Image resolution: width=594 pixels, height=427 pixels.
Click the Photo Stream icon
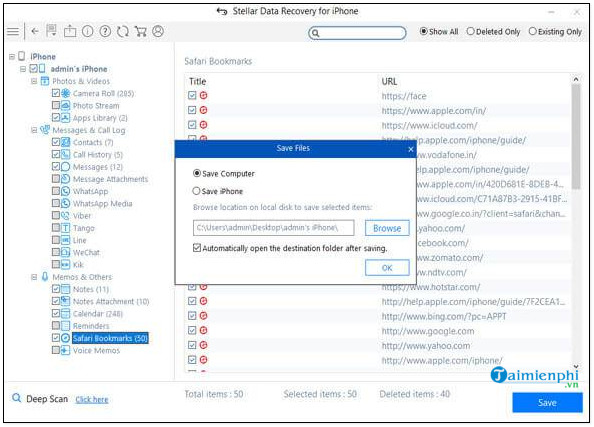click(x=66, y=105)
